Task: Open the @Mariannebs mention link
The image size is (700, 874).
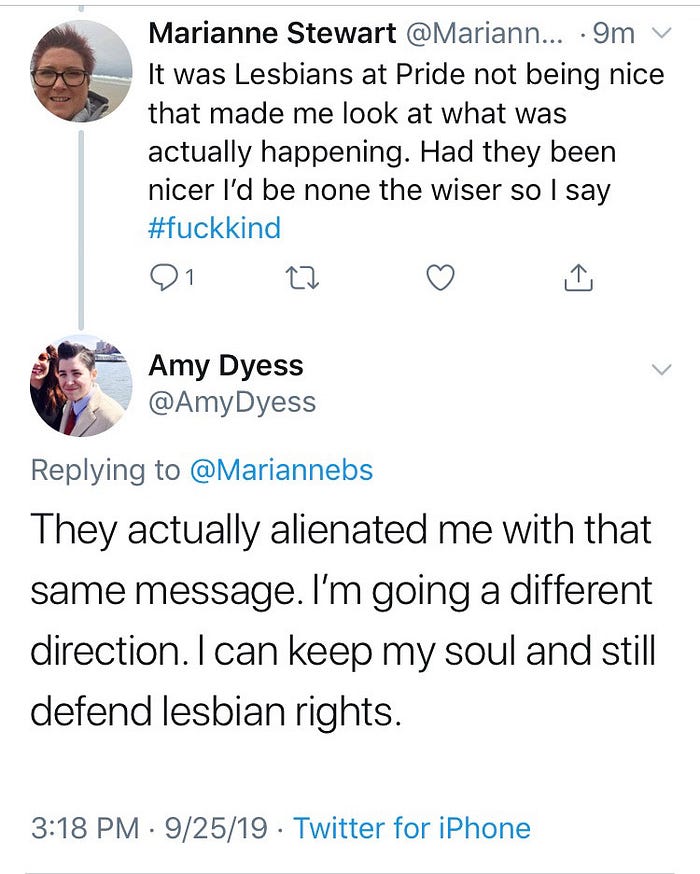Action: click(x=281, y=470)
